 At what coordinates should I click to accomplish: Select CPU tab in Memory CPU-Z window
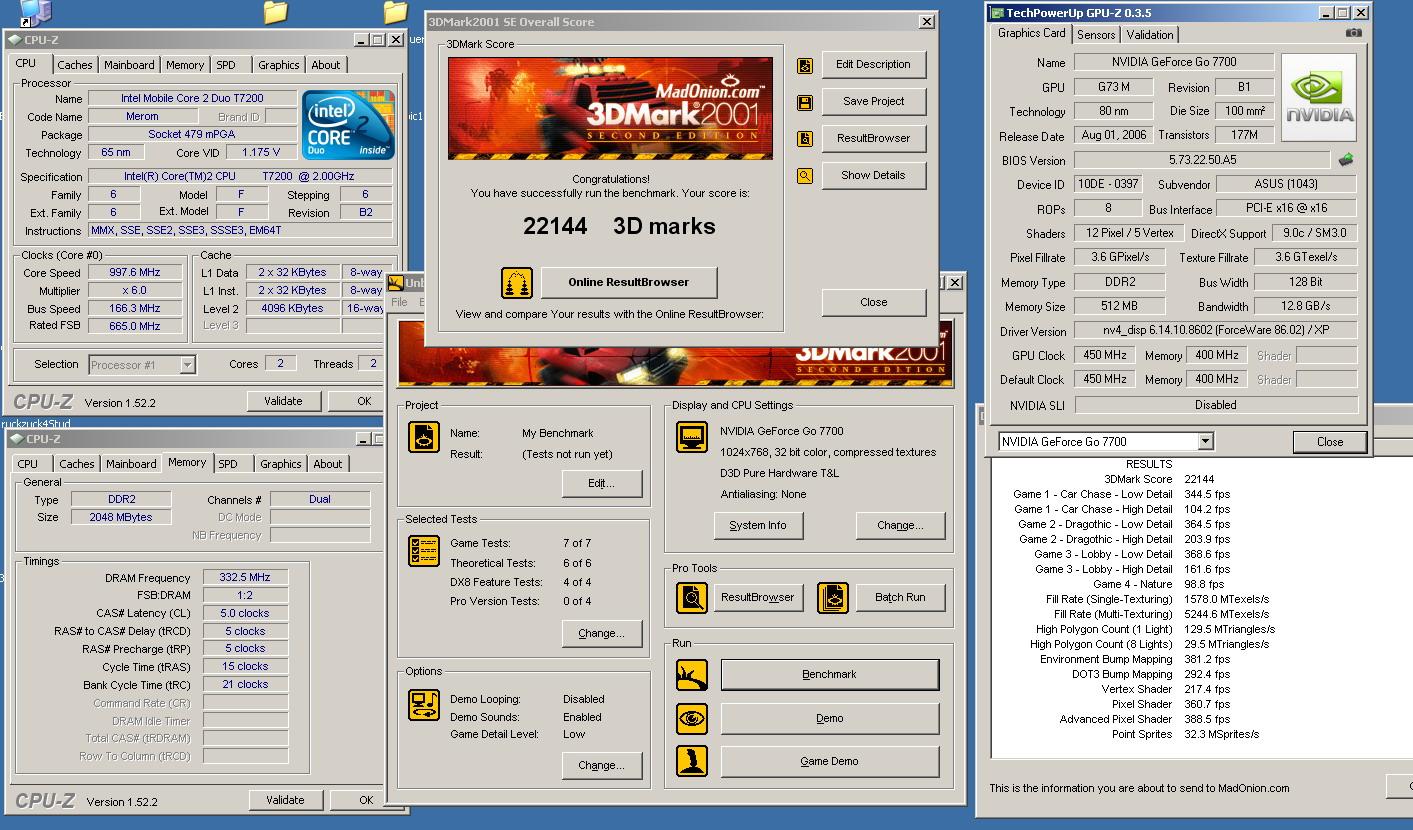[x=28, y=464]
